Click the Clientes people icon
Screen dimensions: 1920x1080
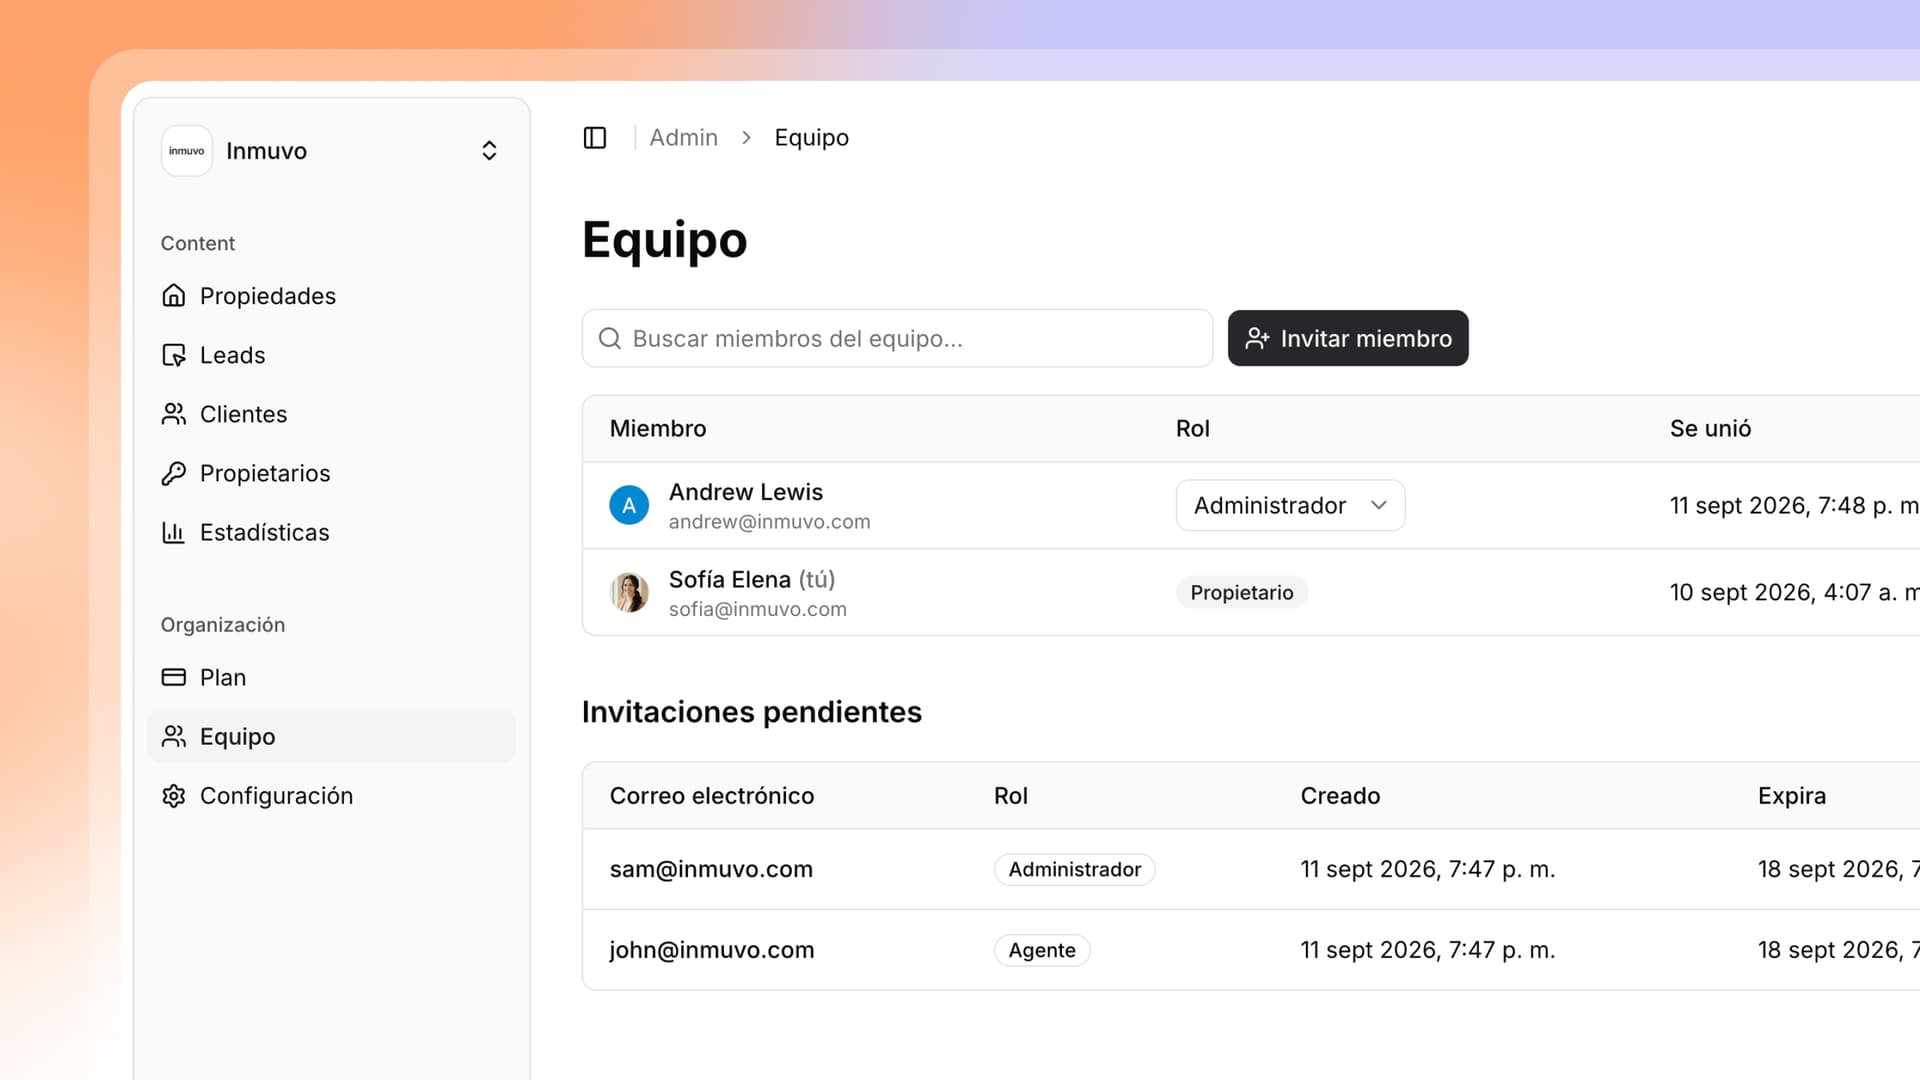point(174,414)
